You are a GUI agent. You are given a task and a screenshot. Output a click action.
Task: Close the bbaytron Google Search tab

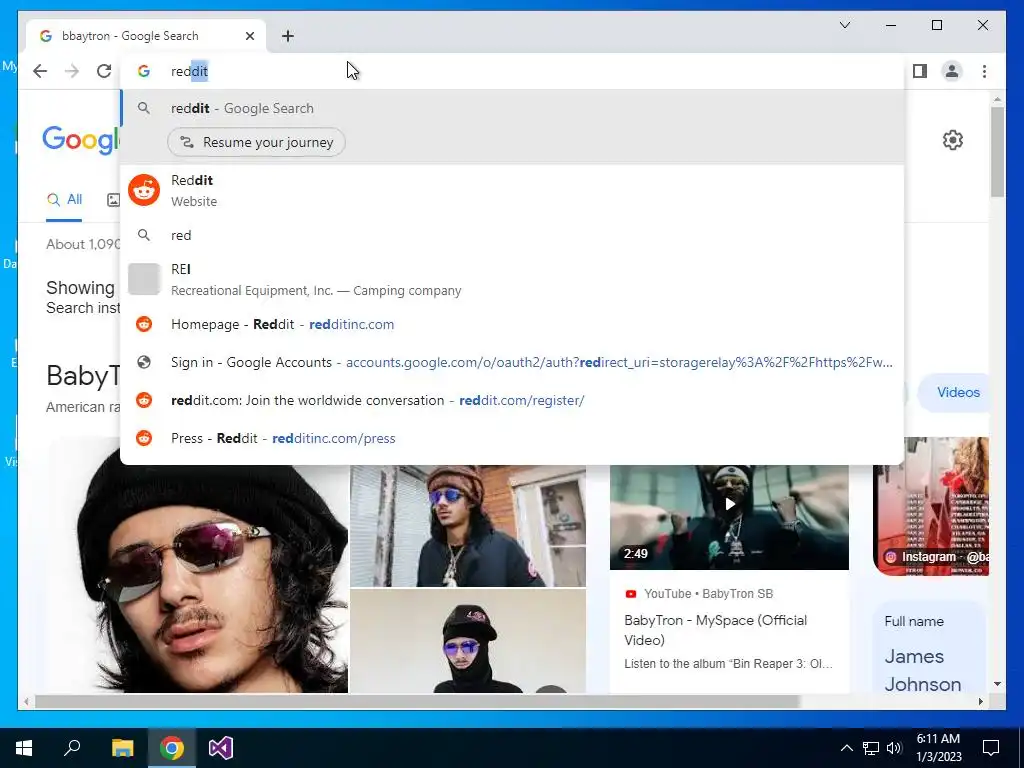click(x=249, y=36)
